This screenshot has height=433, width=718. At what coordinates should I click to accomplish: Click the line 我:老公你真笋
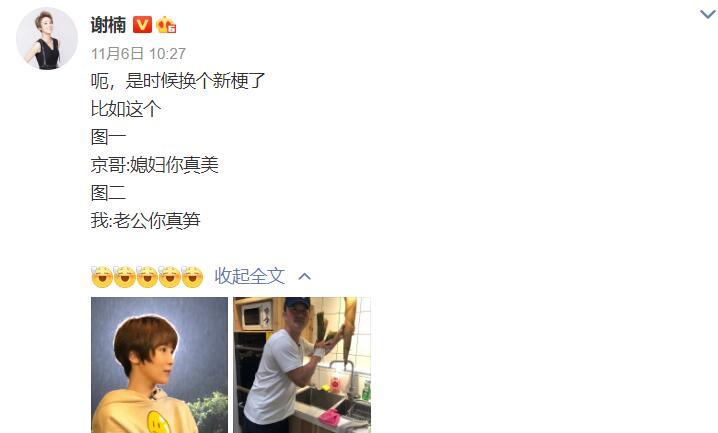pos(146,221)
